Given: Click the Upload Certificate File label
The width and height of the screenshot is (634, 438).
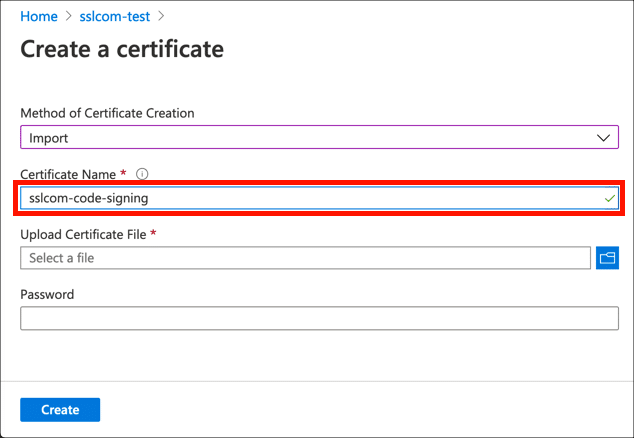Looking at the screenshot, I should pos(83,234).
